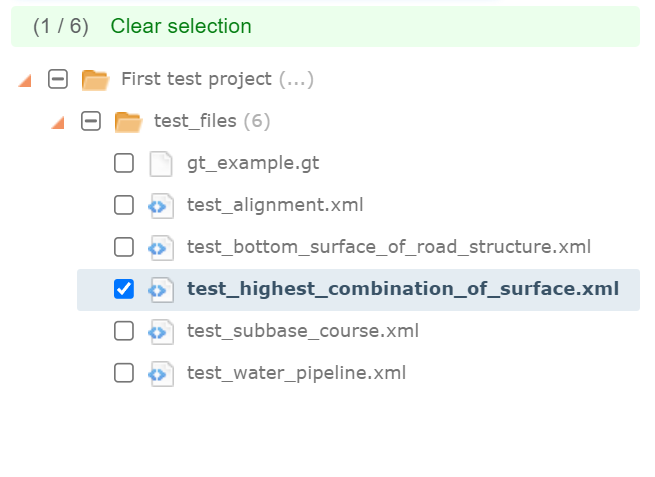The height and width of the screenshot is (477, 655).
Task: Click the test_files folder icon
Action: (128, 122)
